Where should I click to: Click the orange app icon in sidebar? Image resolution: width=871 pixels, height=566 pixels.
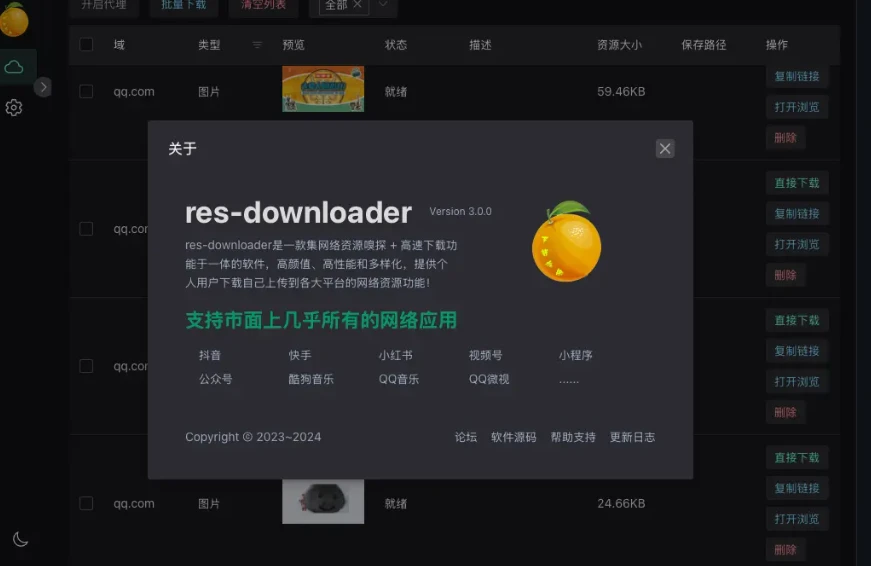tap(14, 19)
